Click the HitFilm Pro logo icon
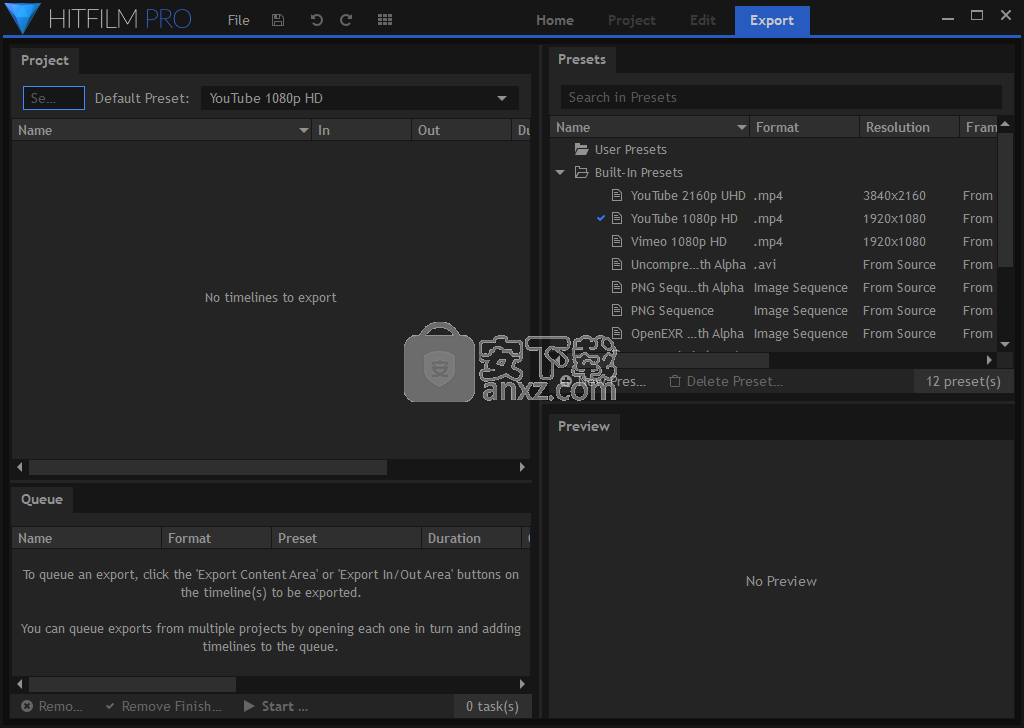Viewport: 1024px width, 728px height. 23,18
